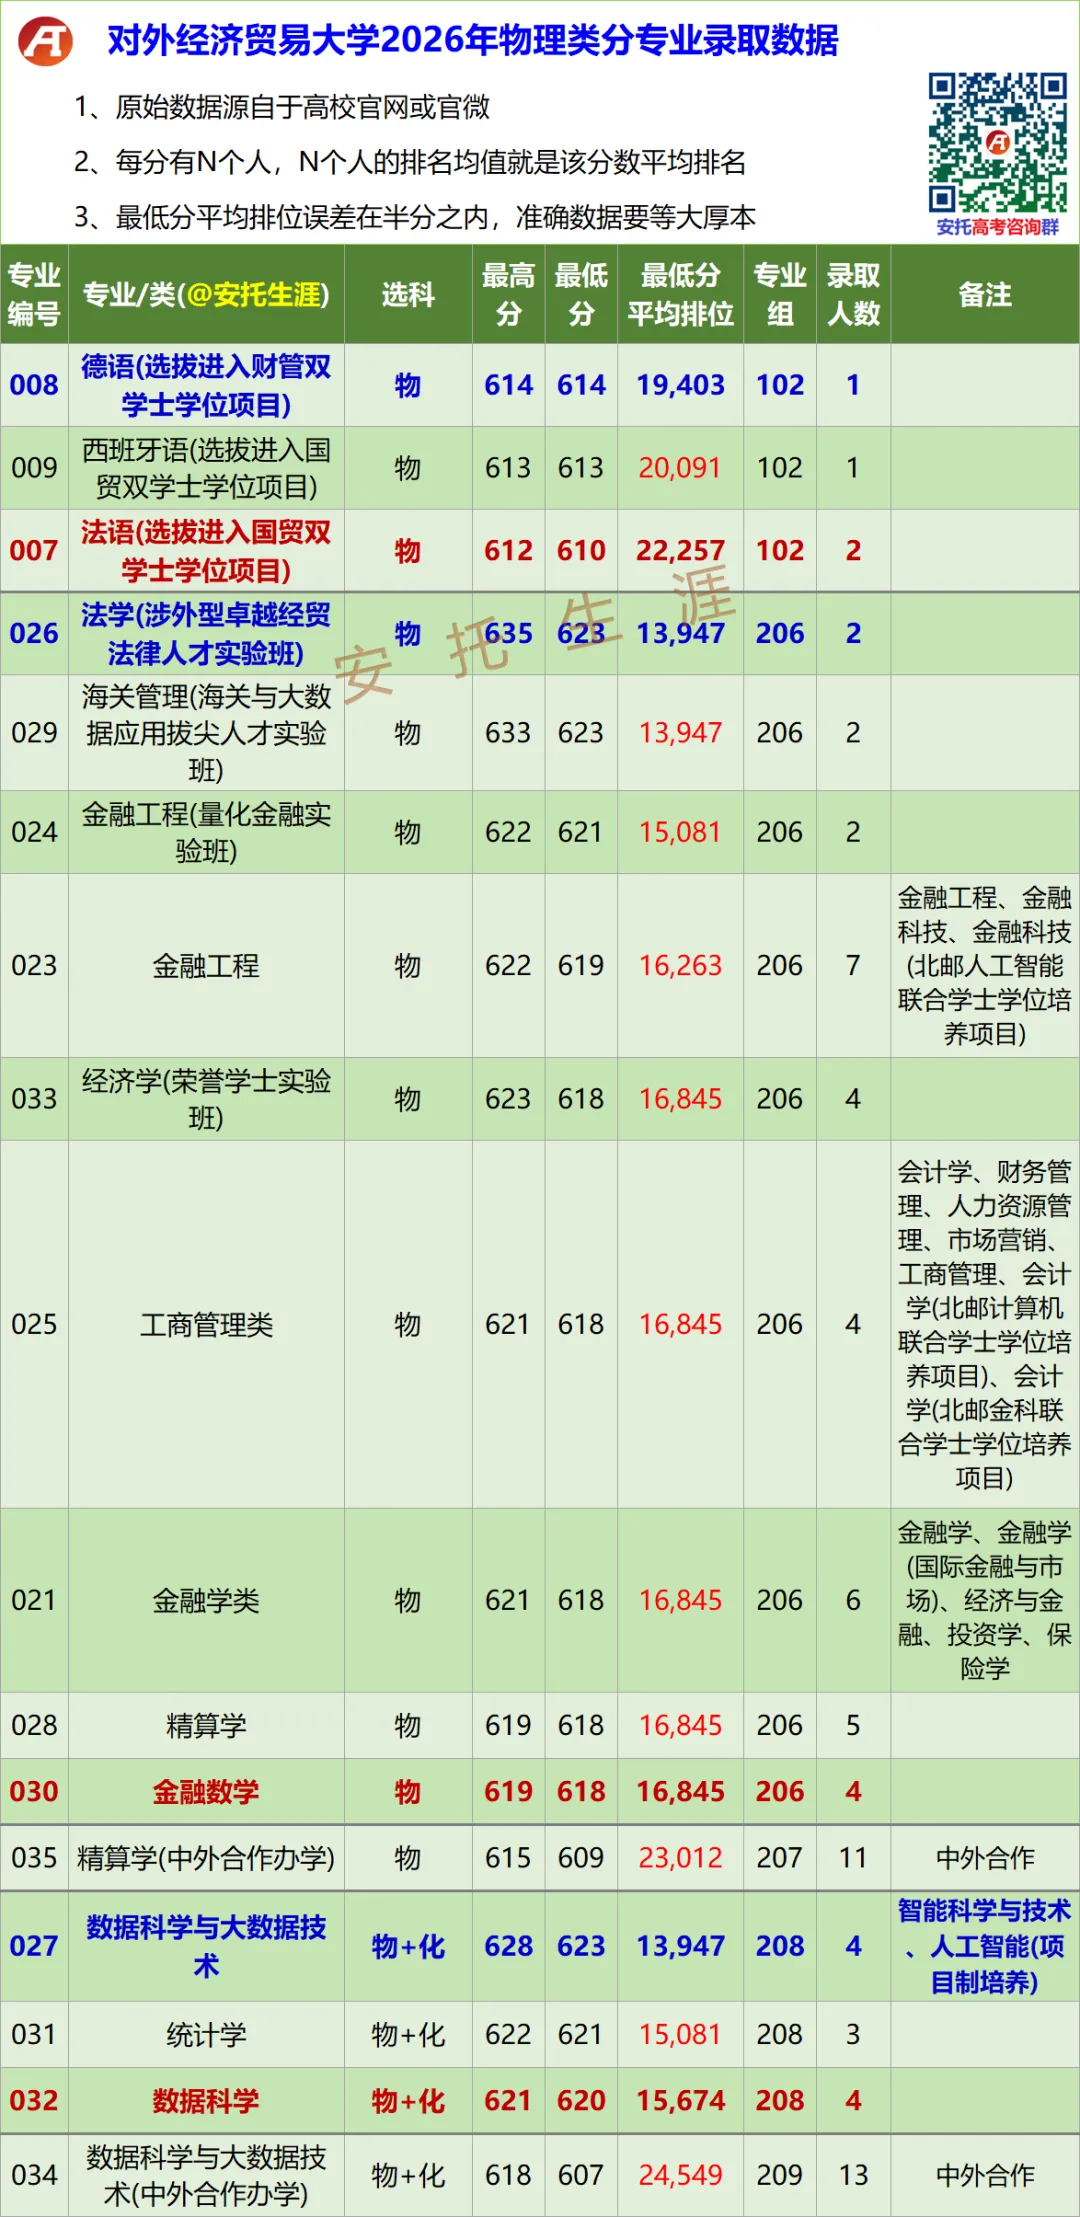Screen dimensions: 1080x2217
Task: Select major code 032
Action: coord(34,2101)
